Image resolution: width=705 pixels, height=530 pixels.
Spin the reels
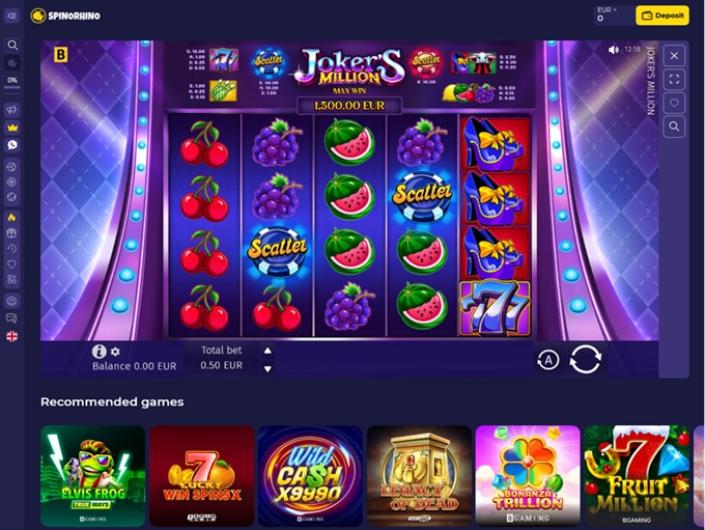point(585,359)
